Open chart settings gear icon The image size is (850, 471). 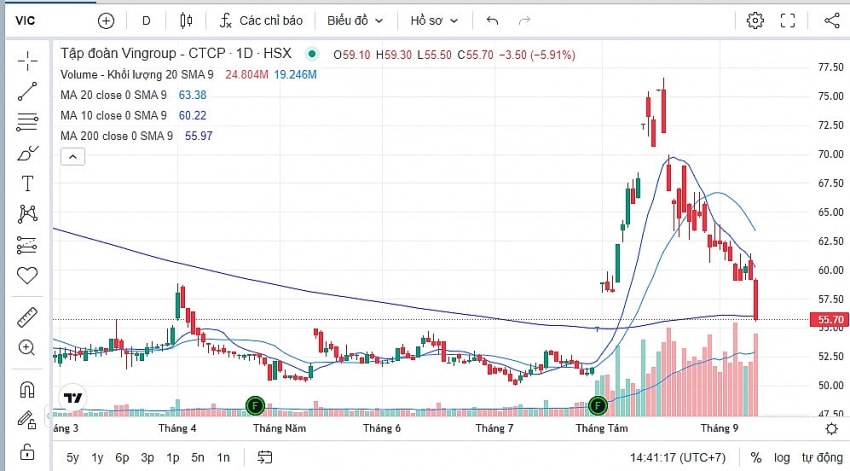tap(755, 21)
